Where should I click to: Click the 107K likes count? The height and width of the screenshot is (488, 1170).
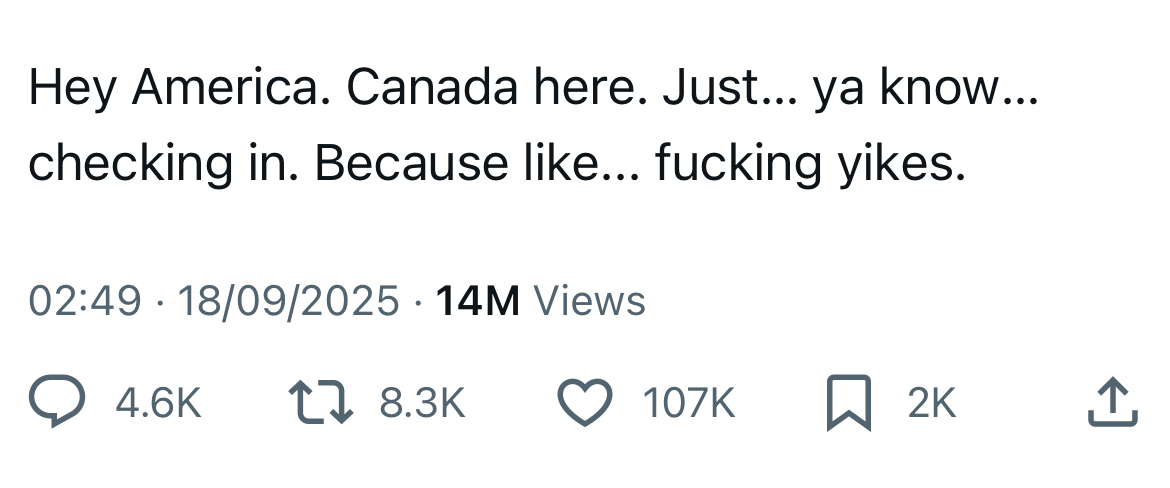tap(689, 405)
